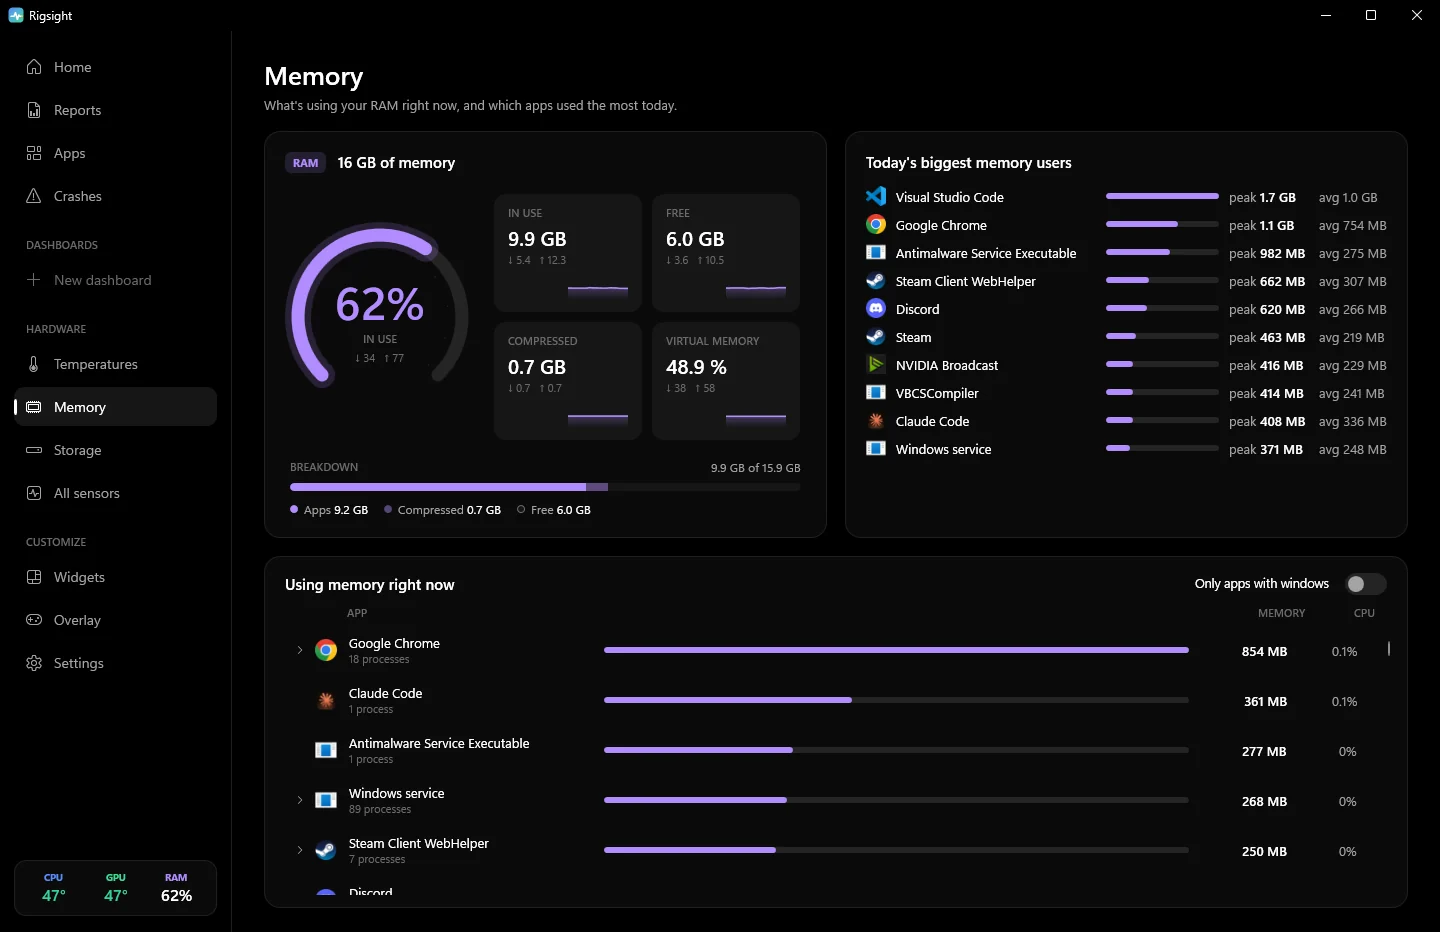The width and height of the screenshot is (1440, 932).
Task: Click the '250 MB' memory value
Action: [1264, 851]
